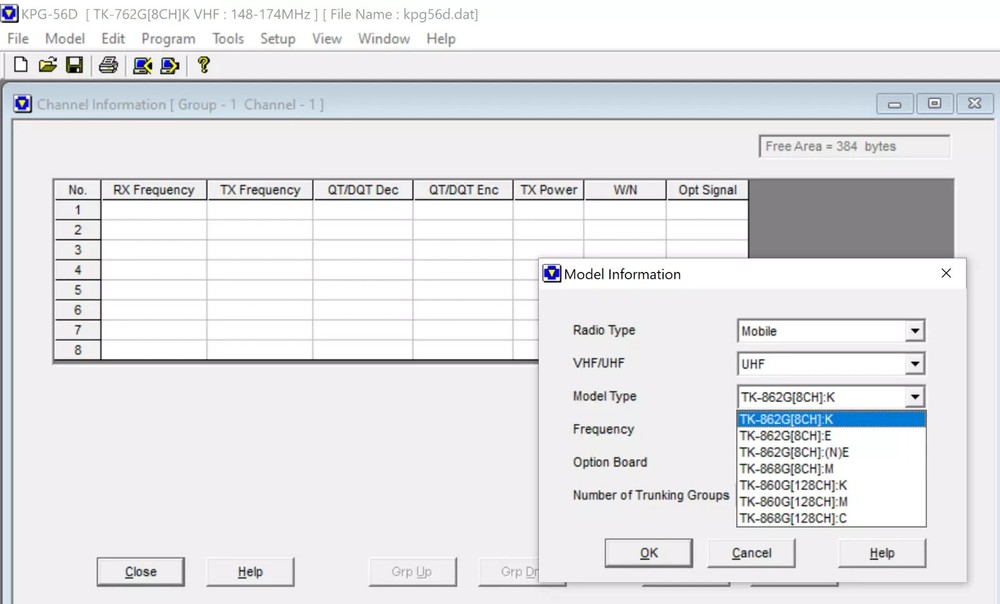Open the Edit menu
Screen dimensions: 1000x604
[x=113, y=39]
